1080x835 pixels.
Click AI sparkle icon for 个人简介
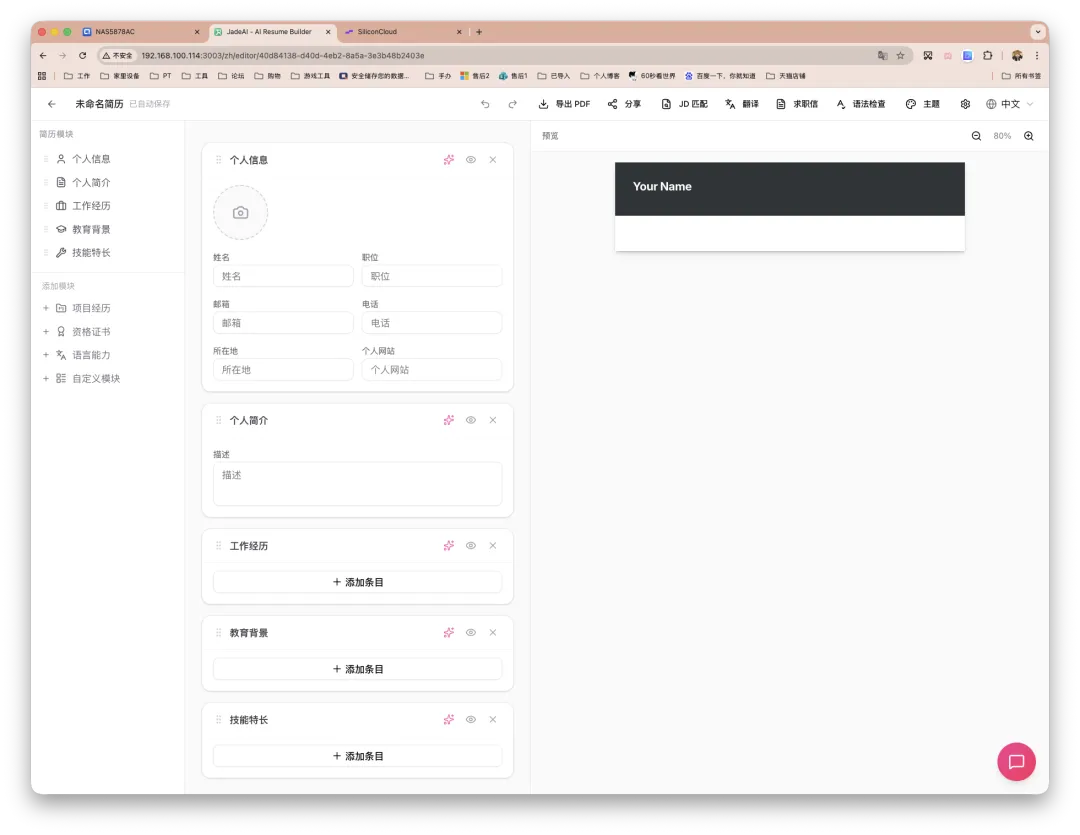[x=448, y=420]
